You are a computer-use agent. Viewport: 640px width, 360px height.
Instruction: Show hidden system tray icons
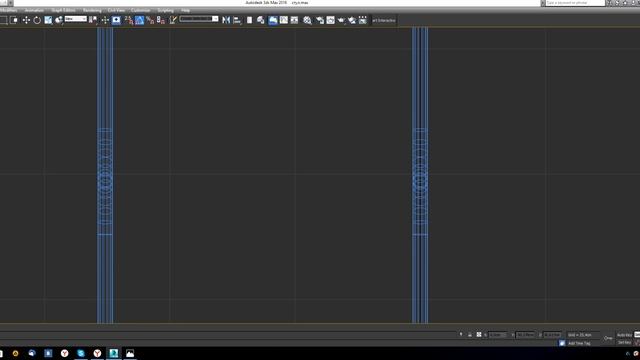pyautogui.click(x=628, y=353)
